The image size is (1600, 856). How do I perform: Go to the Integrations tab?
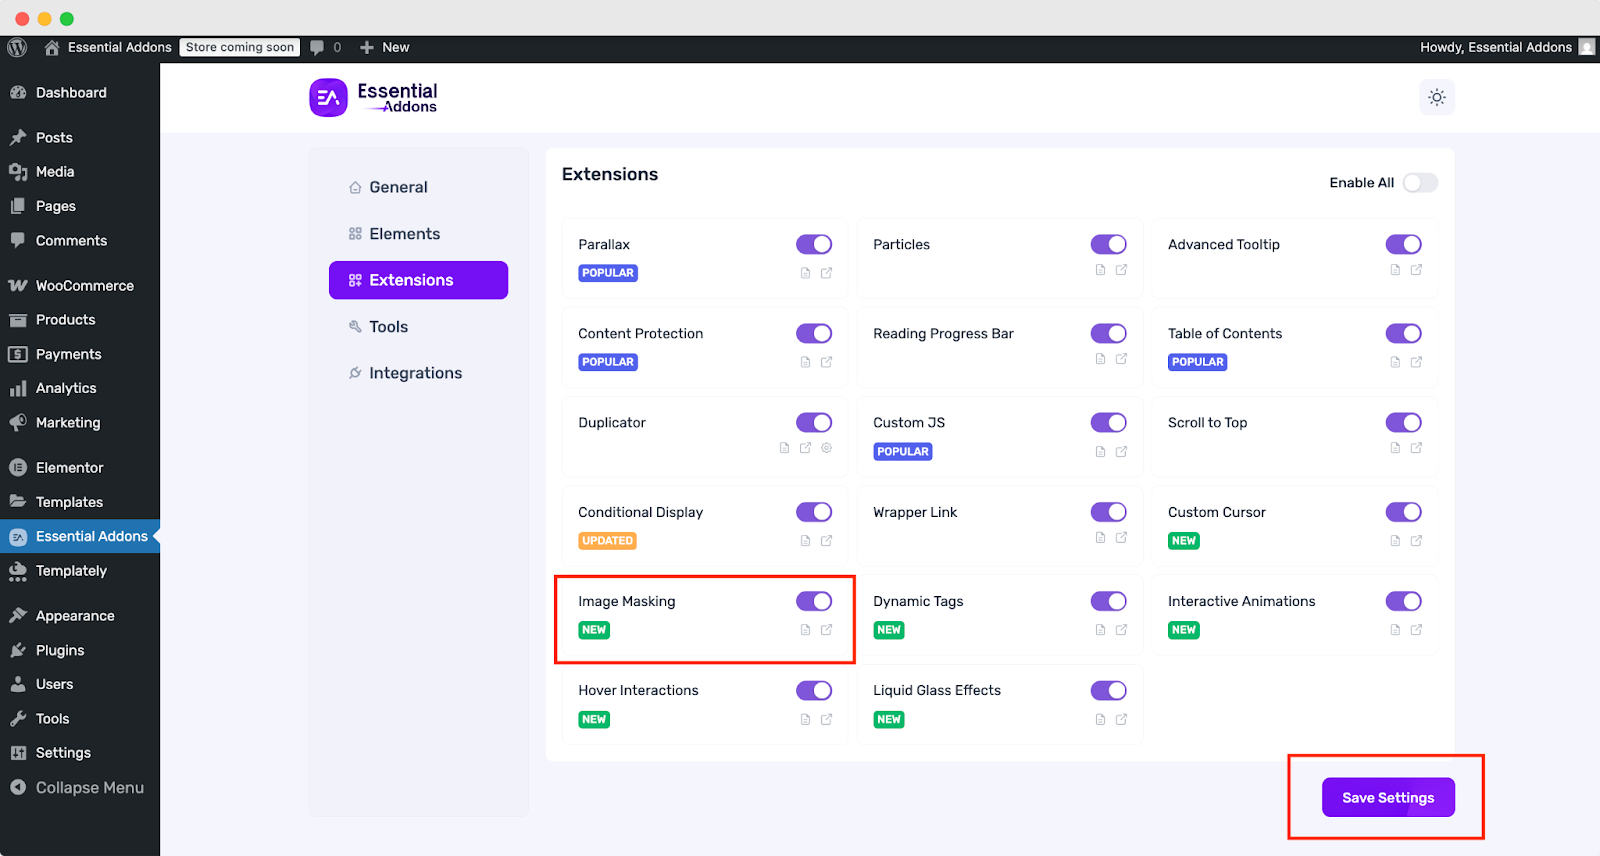pos(415,373)
